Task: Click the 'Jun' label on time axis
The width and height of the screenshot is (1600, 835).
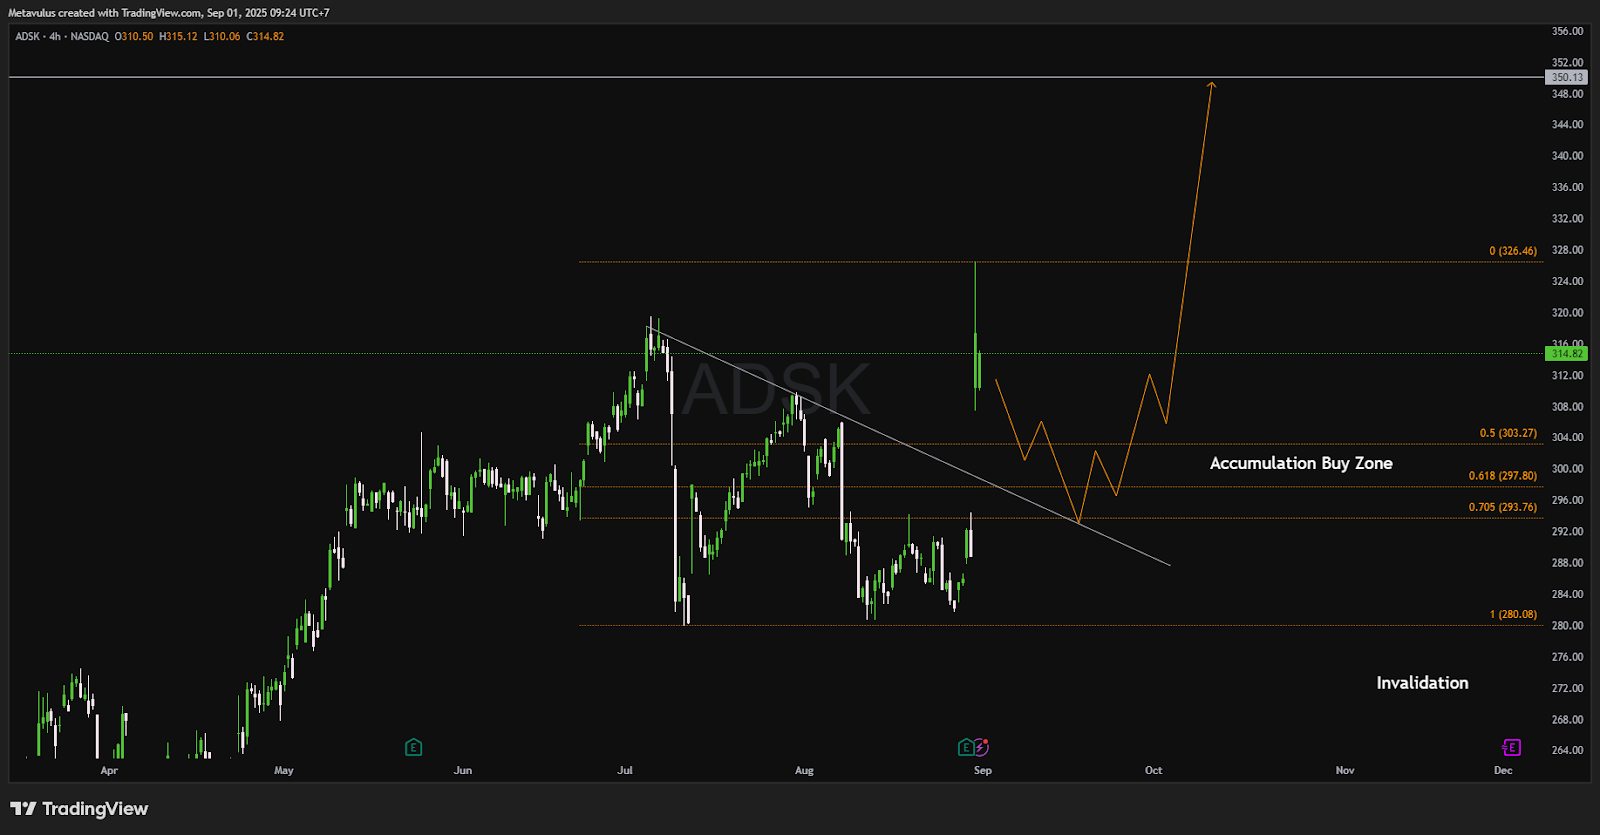Action: [463, 770]
